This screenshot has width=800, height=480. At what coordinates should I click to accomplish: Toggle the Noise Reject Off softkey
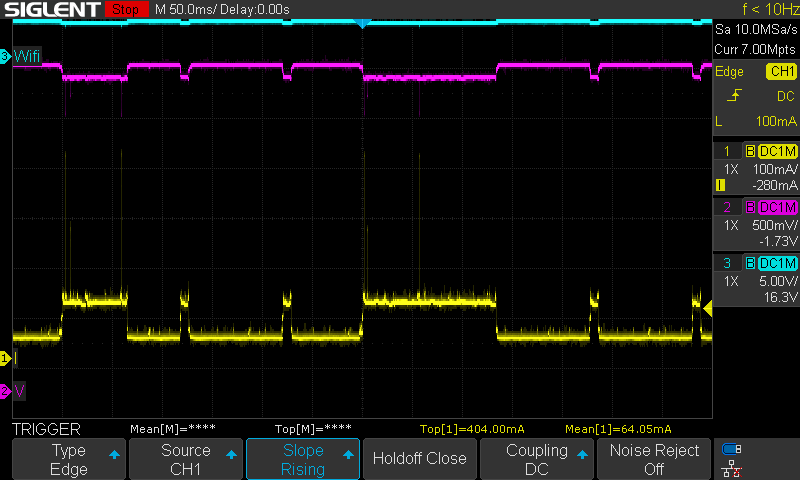pyautogui.click(x=654, y=459)
